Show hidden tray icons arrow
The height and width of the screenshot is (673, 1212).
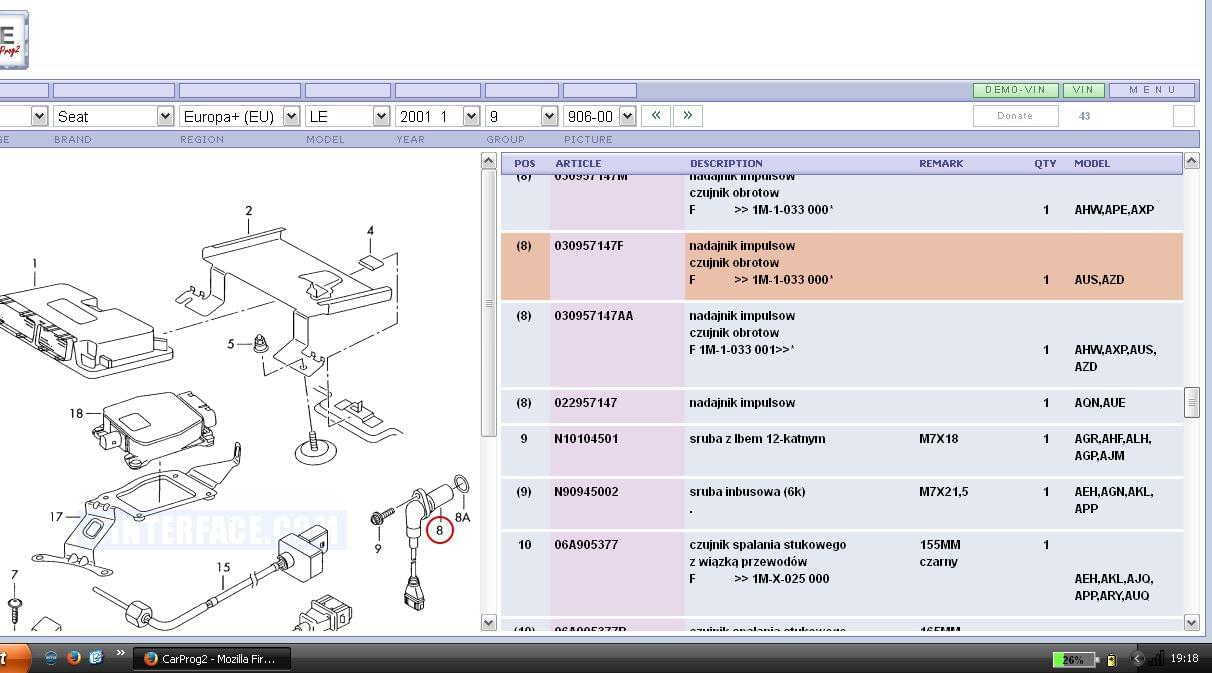click(x=1137, y=659)
